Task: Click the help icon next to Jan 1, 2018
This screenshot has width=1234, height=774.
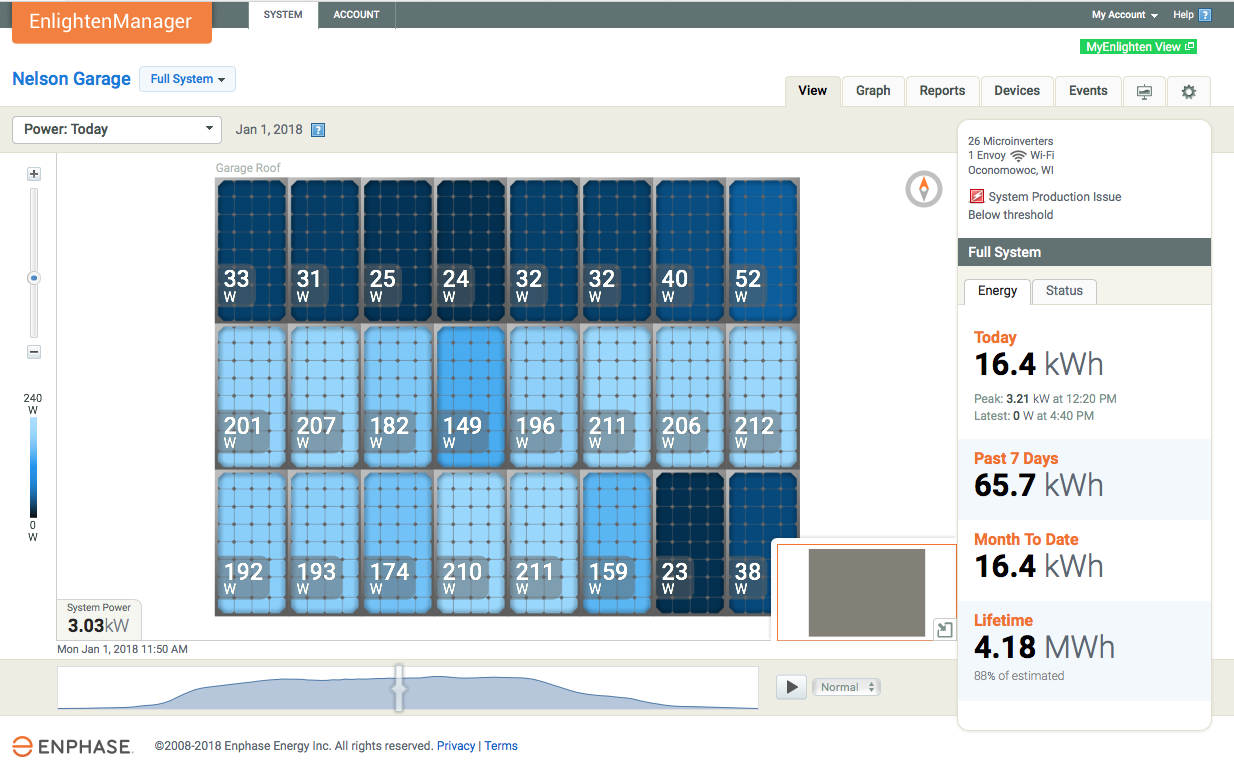Action: click(318, 130)
